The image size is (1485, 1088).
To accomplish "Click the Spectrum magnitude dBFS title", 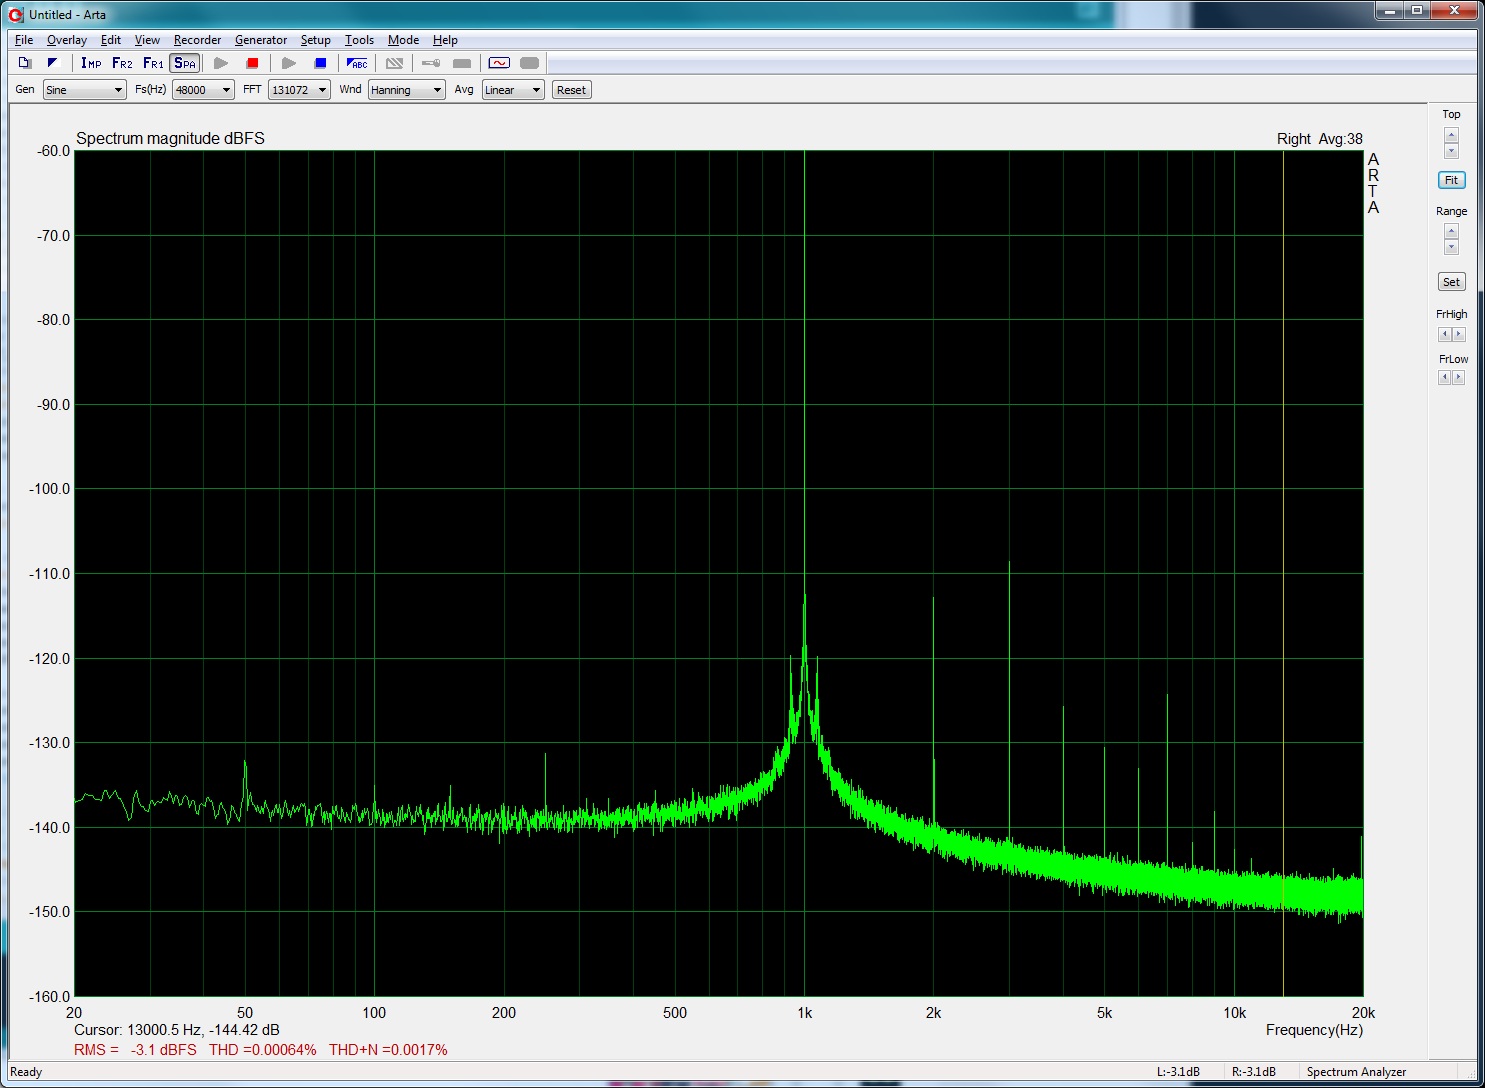I will point(170,139).
